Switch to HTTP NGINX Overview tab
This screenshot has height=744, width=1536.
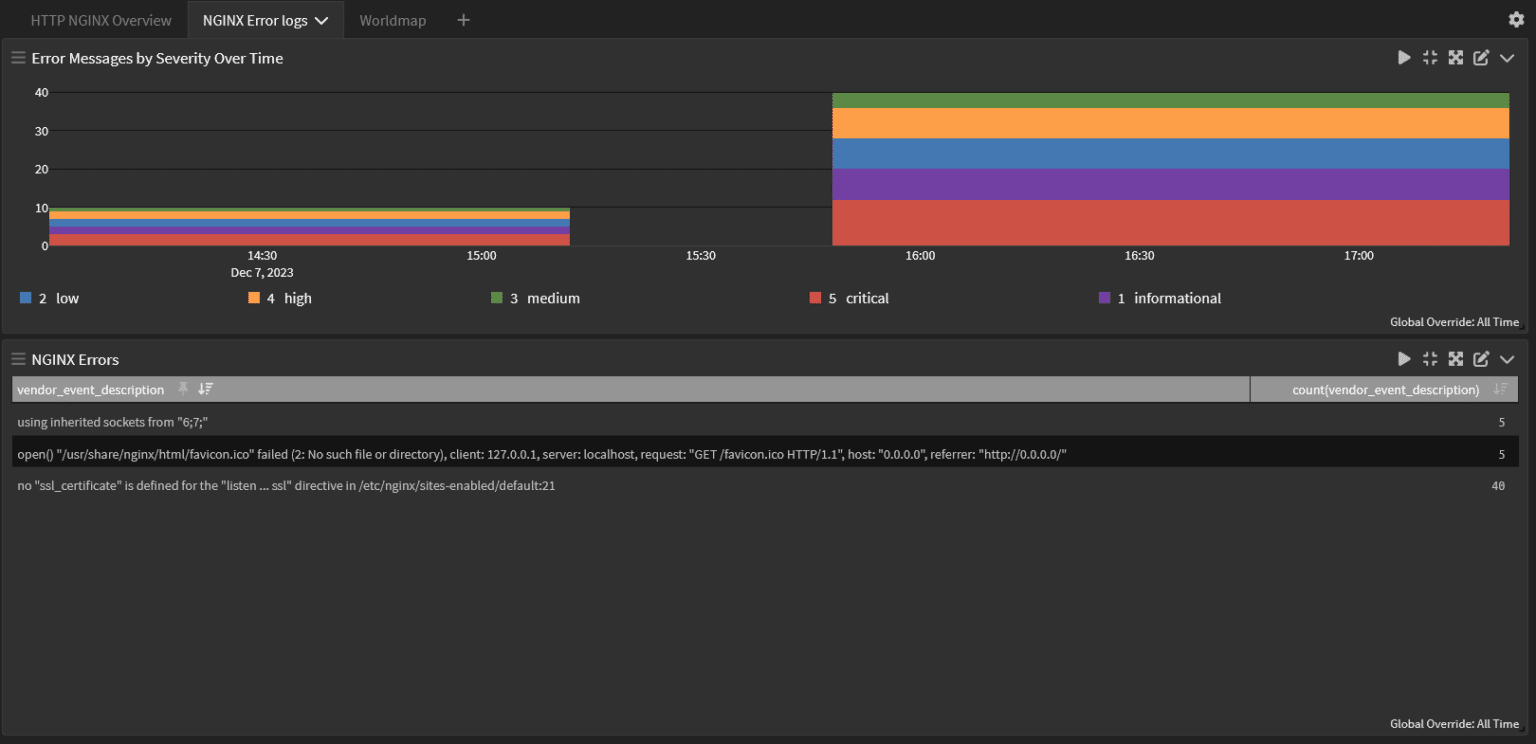coord(101,20)
